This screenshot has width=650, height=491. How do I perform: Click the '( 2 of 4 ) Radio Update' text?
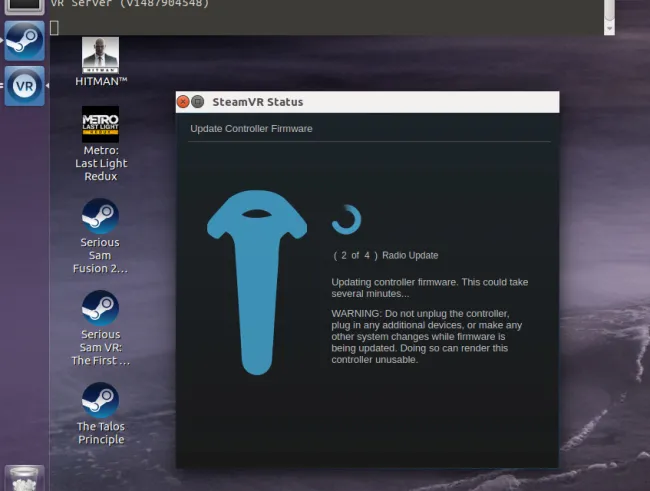point(386,255)
